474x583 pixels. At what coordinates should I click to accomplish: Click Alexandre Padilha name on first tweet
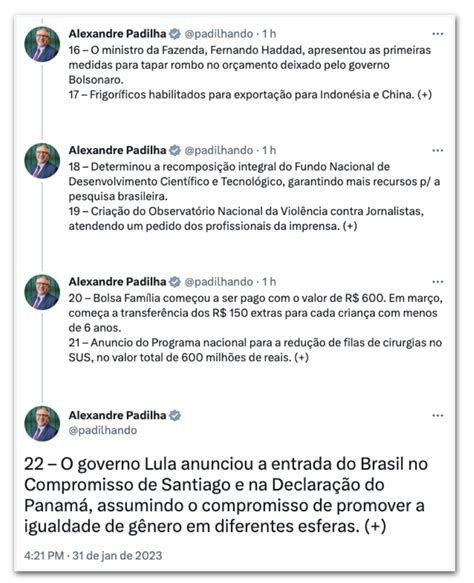[117, 34]
